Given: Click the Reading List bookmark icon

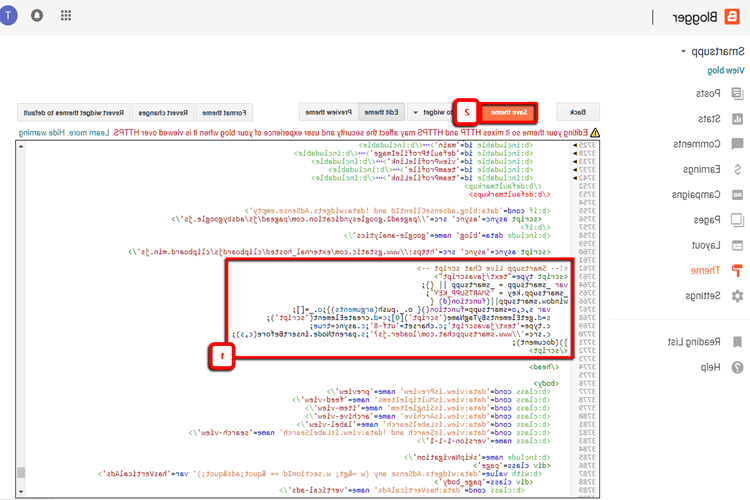Looking at the screenshot, I should 737,342.
